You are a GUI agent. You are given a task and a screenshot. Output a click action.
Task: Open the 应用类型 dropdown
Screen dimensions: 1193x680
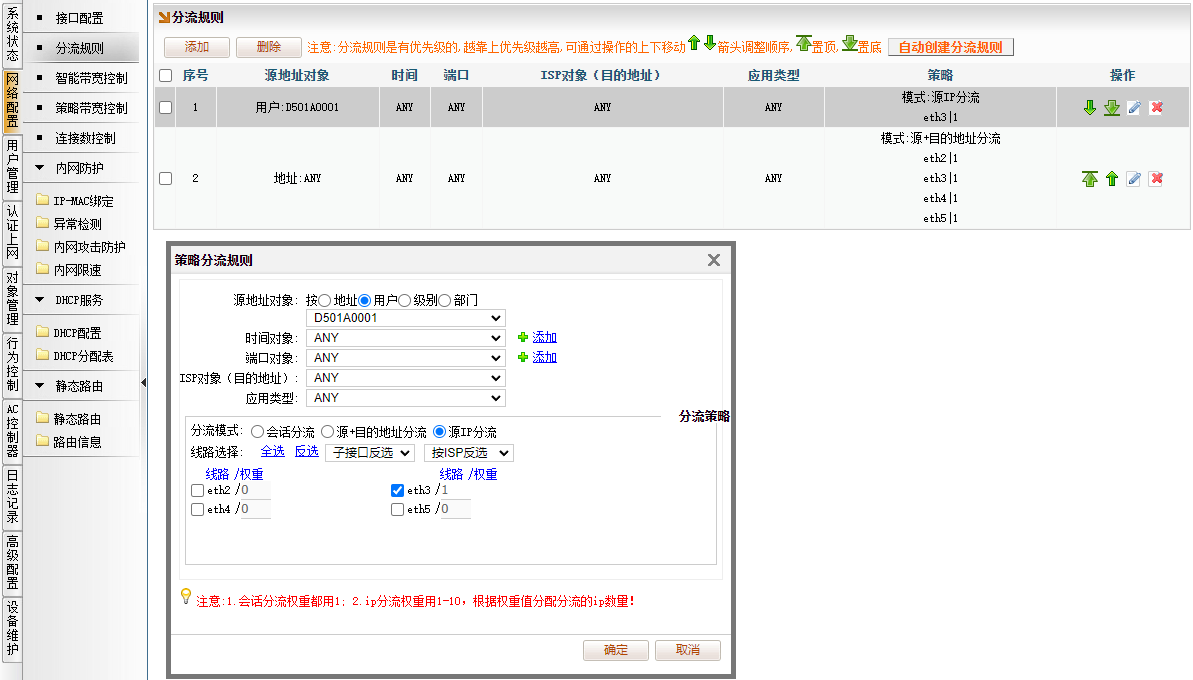[x=405, y=398]
